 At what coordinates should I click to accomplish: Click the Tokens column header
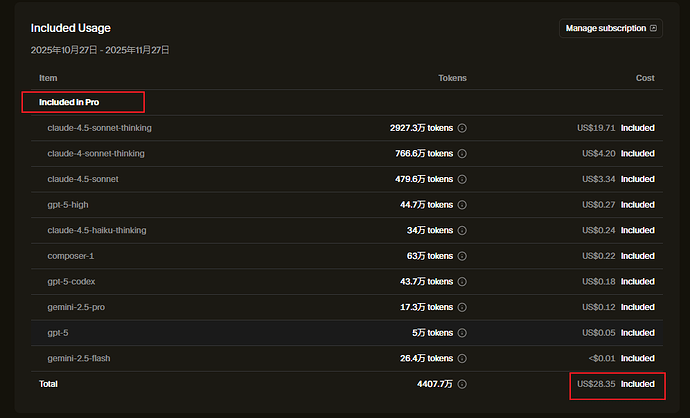(x=452, y=78)
